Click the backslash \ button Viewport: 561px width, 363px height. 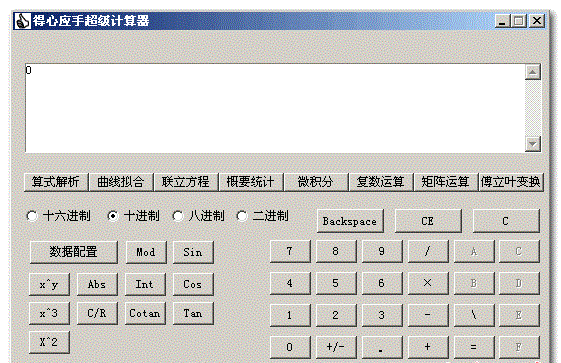474,315
